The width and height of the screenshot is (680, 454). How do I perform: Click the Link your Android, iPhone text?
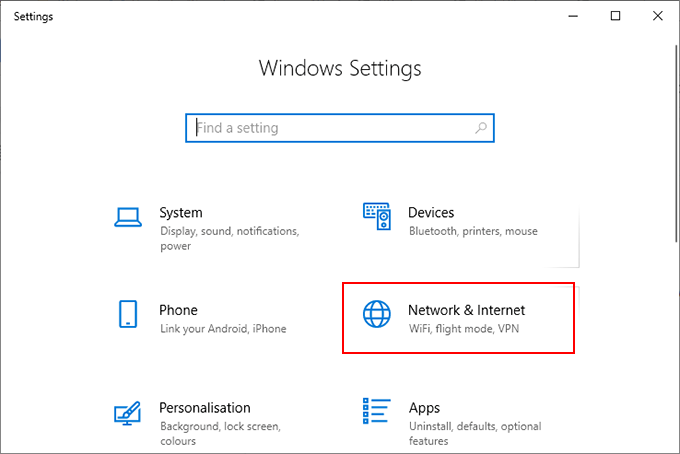tap(222, 329)
